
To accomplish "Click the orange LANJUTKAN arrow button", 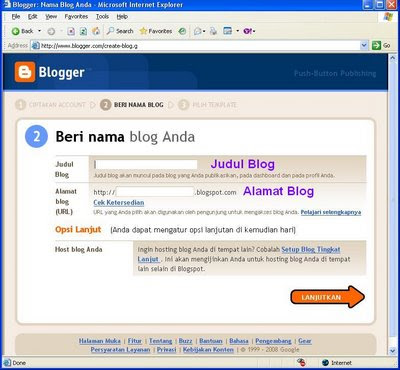I will click(328, 297).
